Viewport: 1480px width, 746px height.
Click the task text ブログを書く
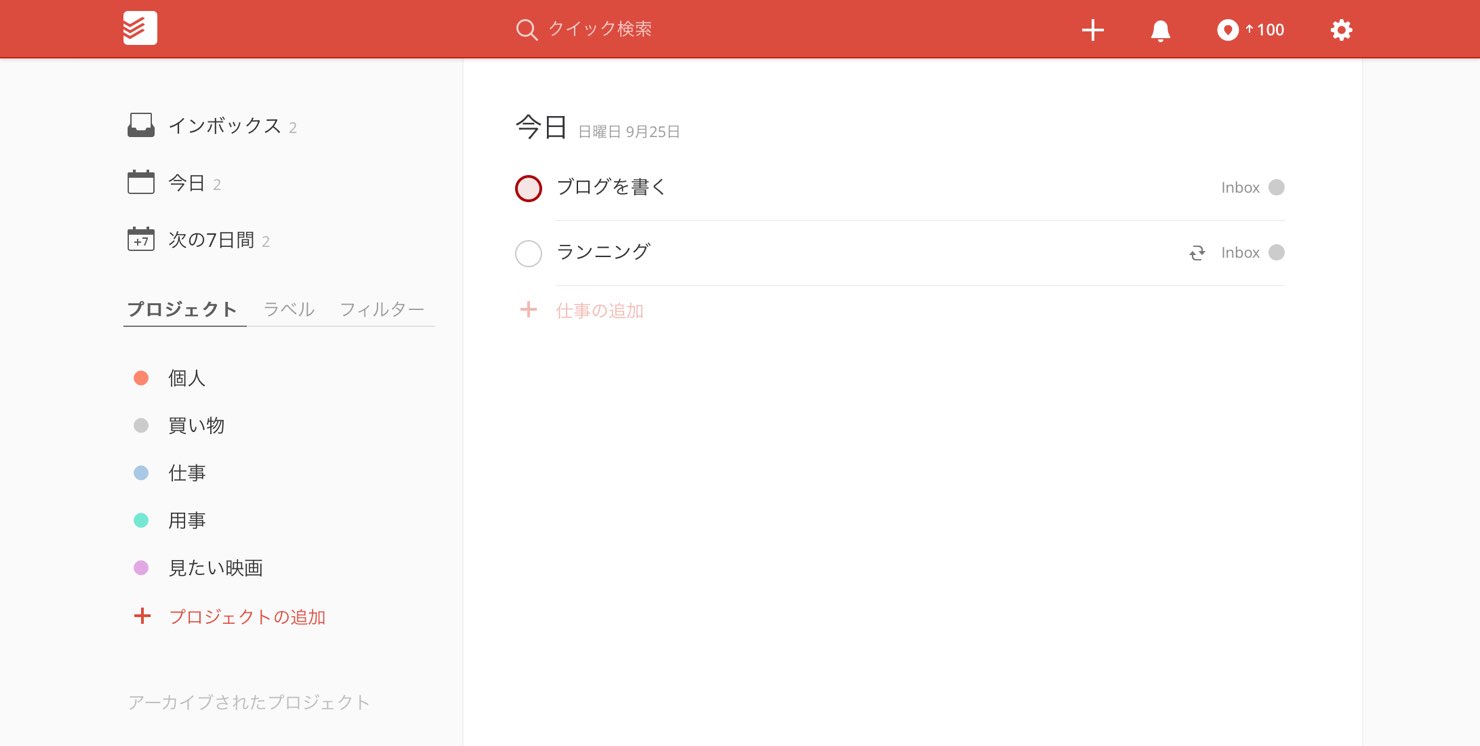[x=611, y=187]
